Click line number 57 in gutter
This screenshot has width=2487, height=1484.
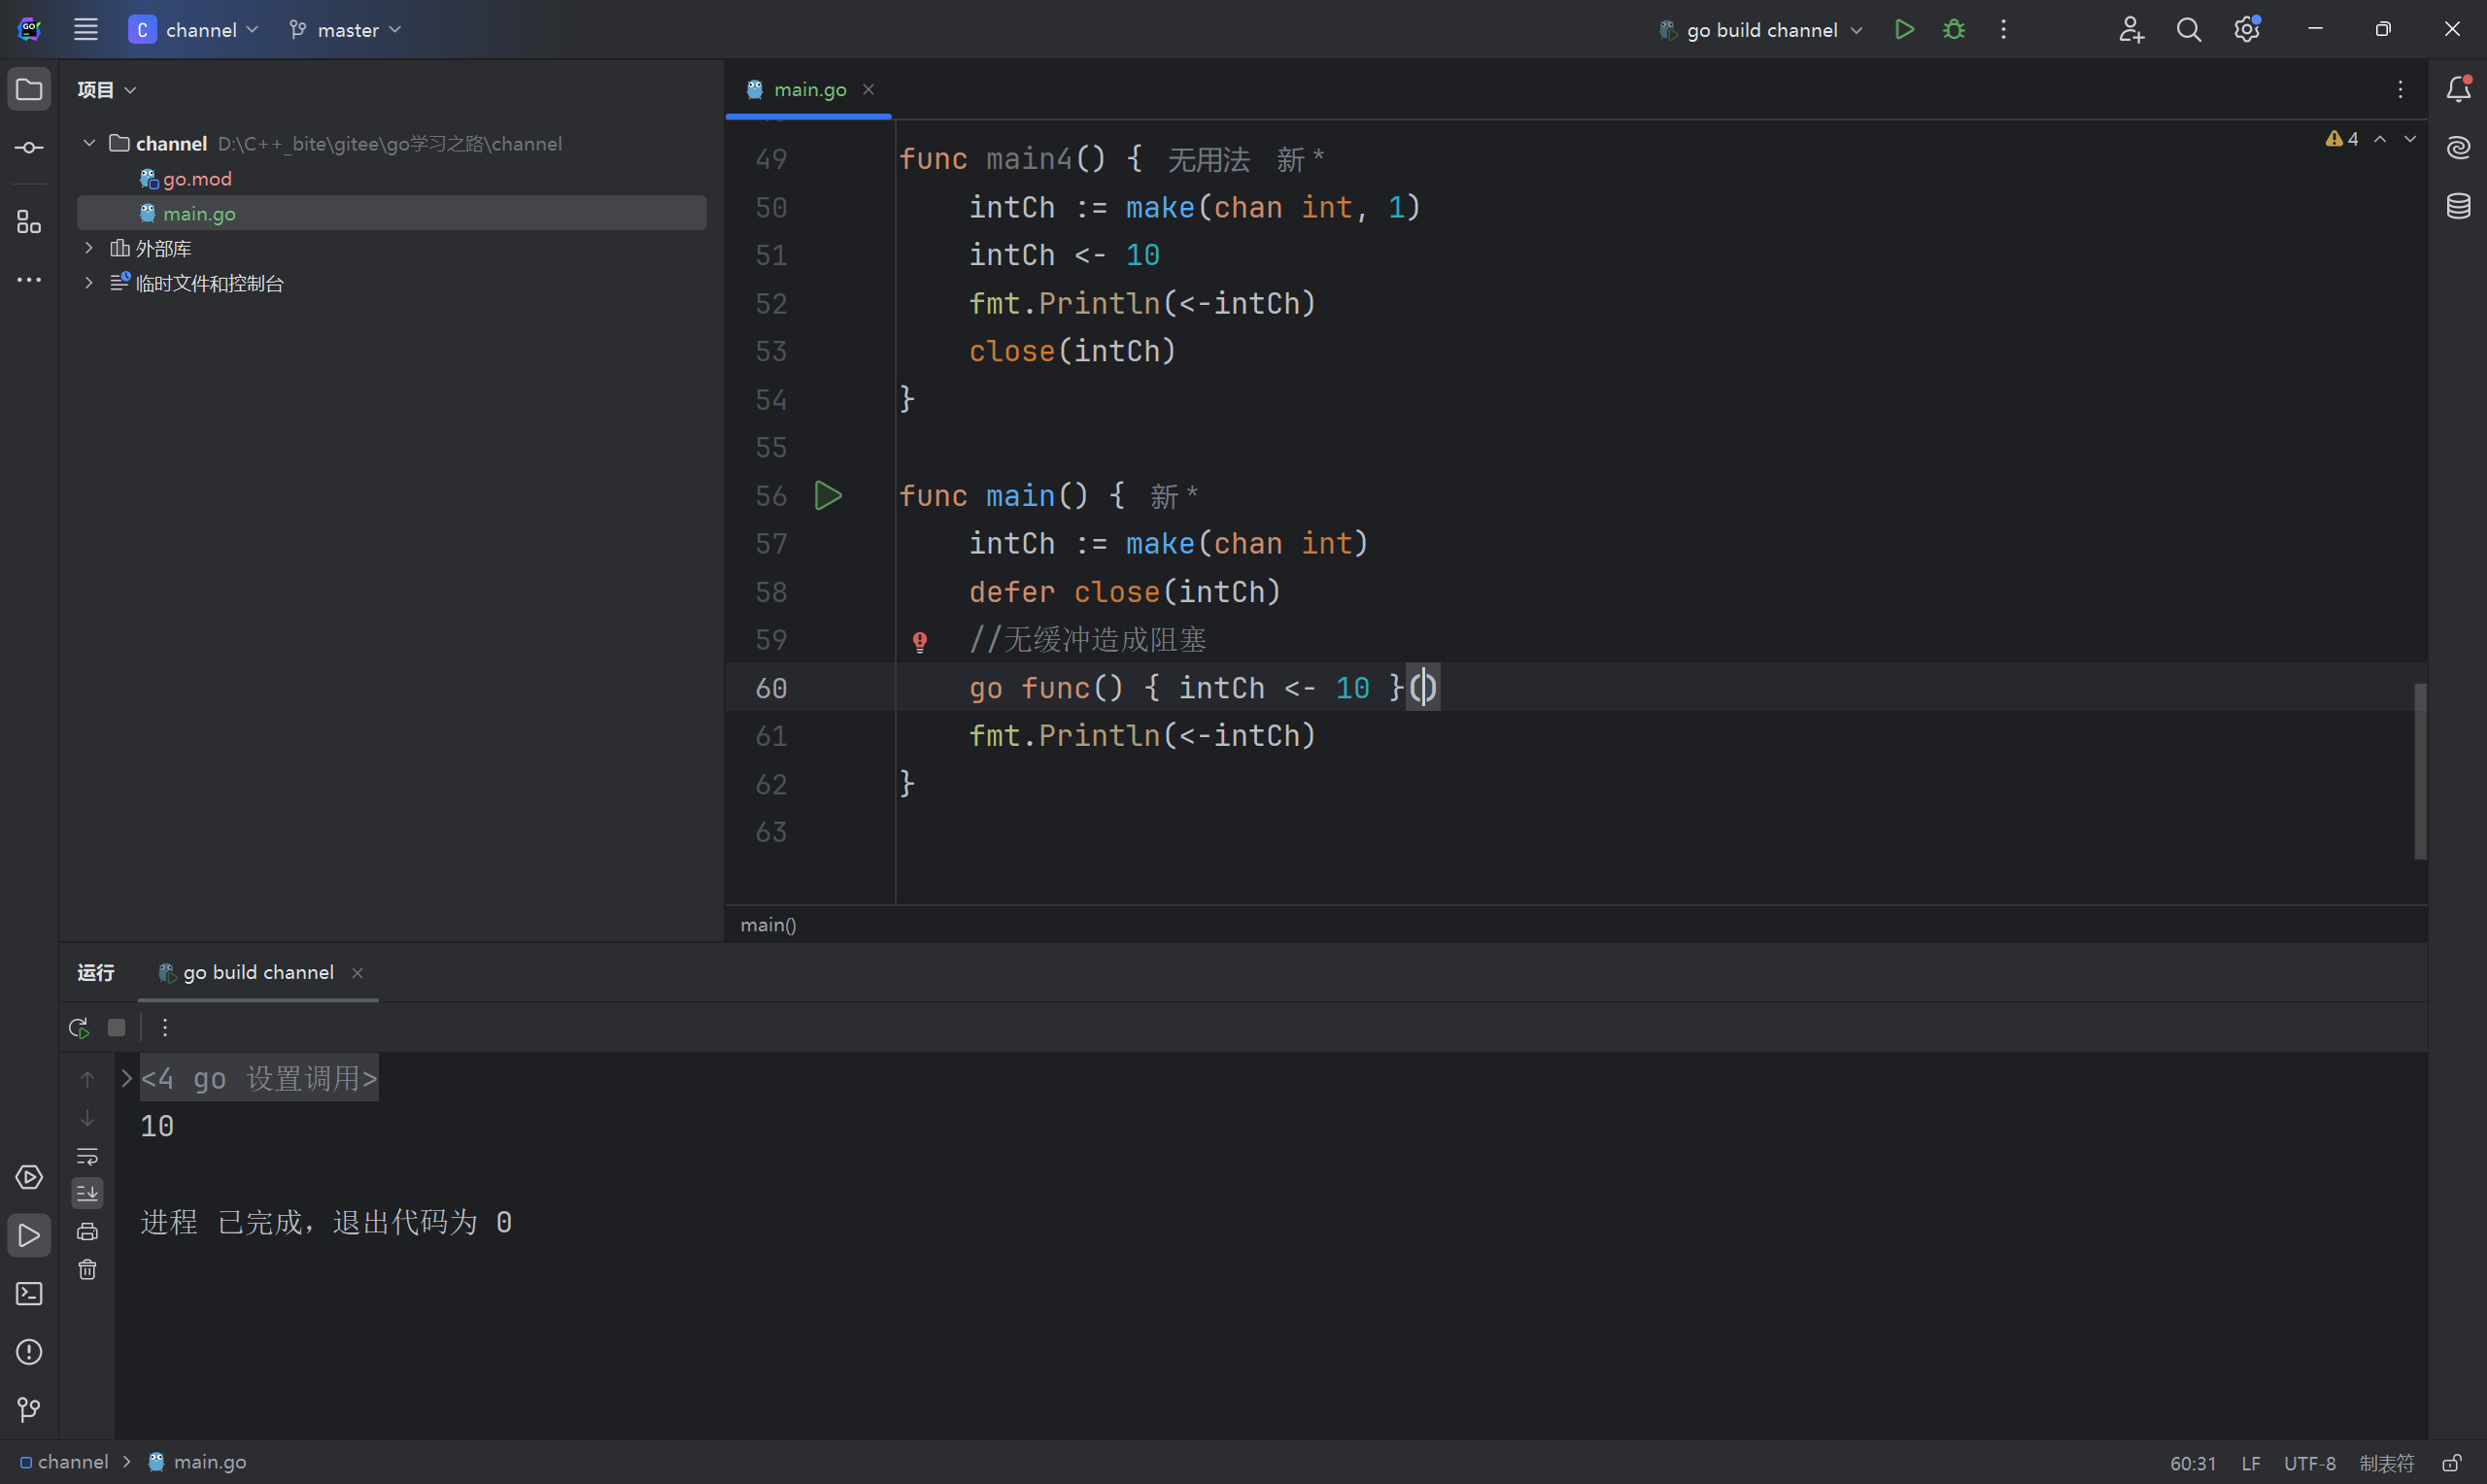pyautogui.click(x=771, y=544)
